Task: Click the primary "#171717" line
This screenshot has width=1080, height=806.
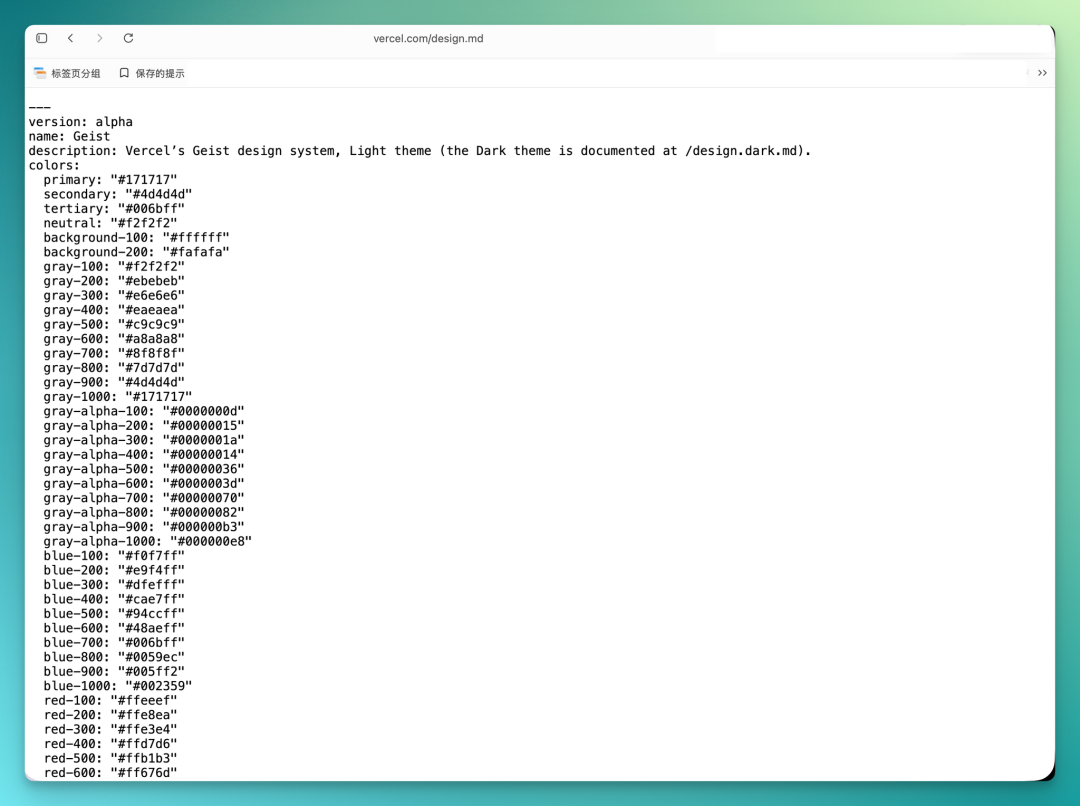Action: point(110,180)
